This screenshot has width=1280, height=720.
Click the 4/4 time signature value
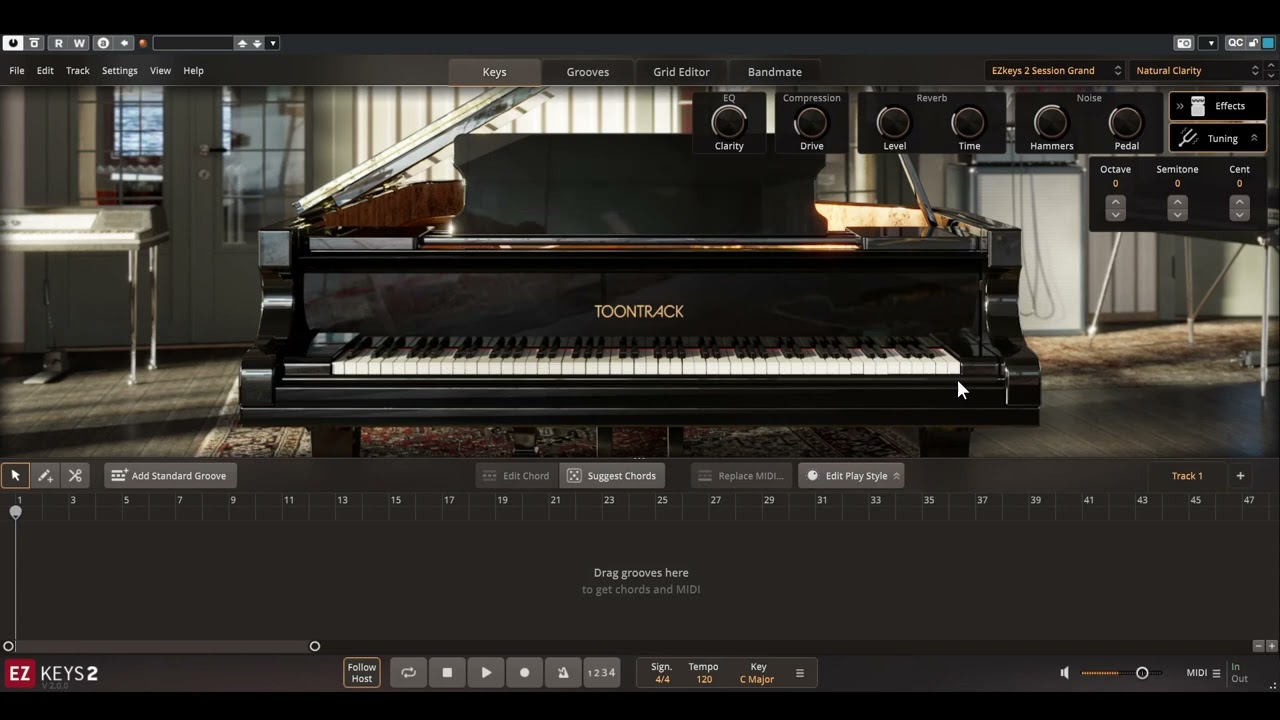(x=662, y=680)
